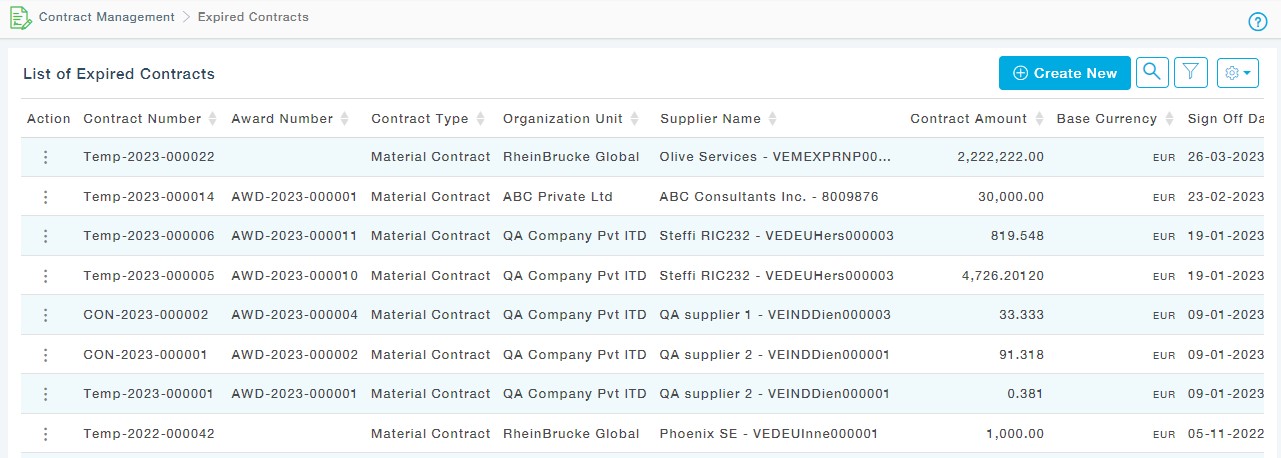Screen dimensions: 1281x458
Task: Click the Contract Management document icon
Action: tap(20, 18)
